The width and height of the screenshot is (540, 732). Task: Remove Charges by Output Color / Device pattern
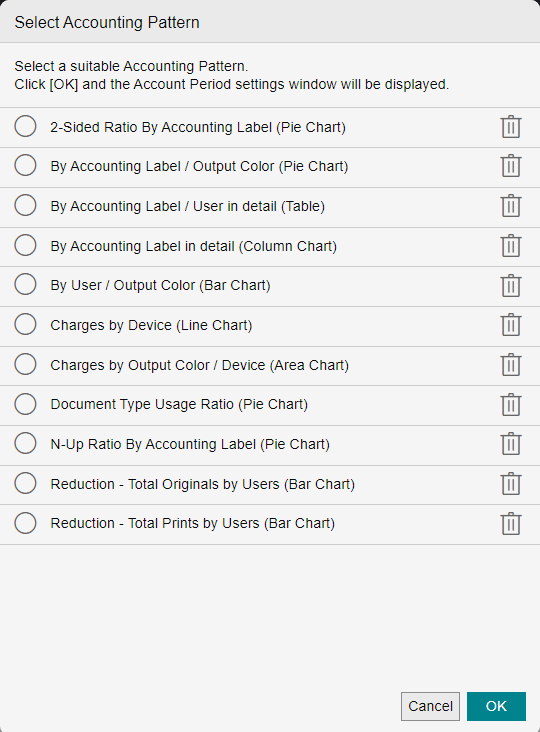point(511,365)
